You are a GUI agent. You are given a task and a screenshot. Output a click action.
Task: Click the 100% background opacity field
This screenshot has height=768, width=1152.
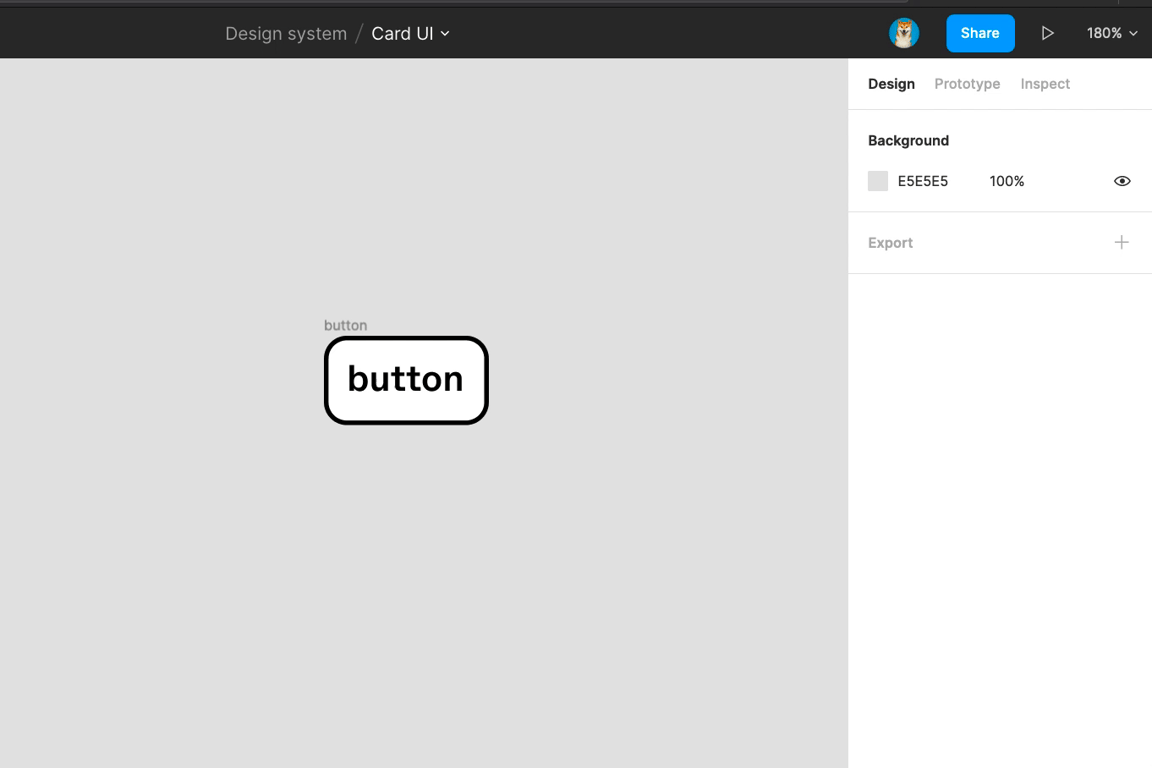pos(1006,181)
